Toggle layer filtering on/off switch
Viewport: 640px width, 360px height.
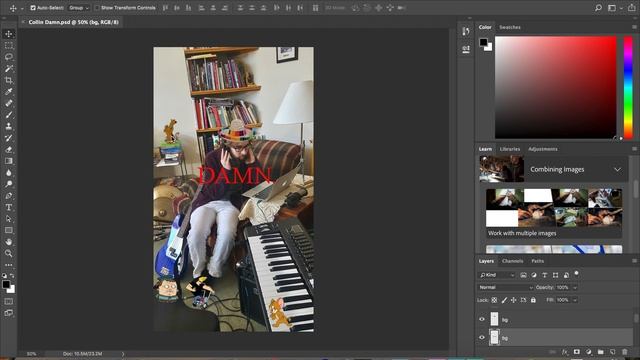576,273
